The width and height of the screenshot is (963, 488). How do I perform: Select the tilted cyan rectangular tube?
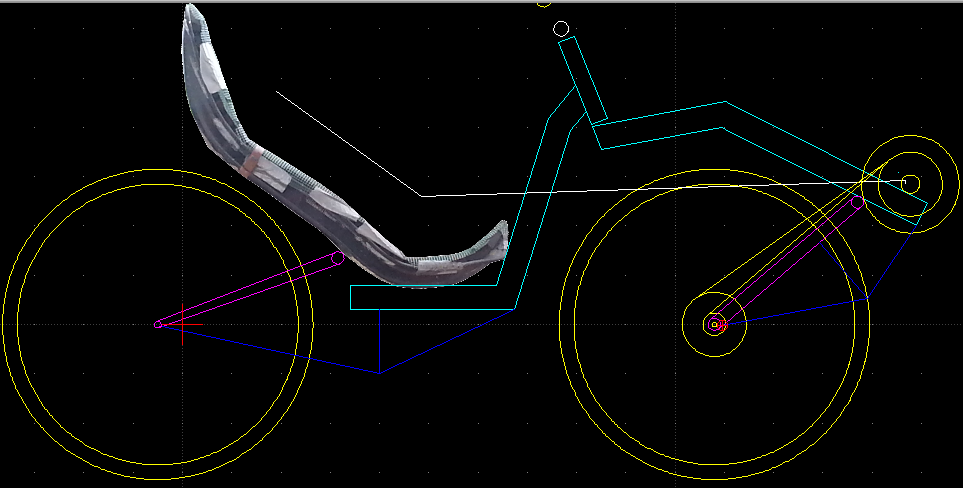tap(583, 80)
